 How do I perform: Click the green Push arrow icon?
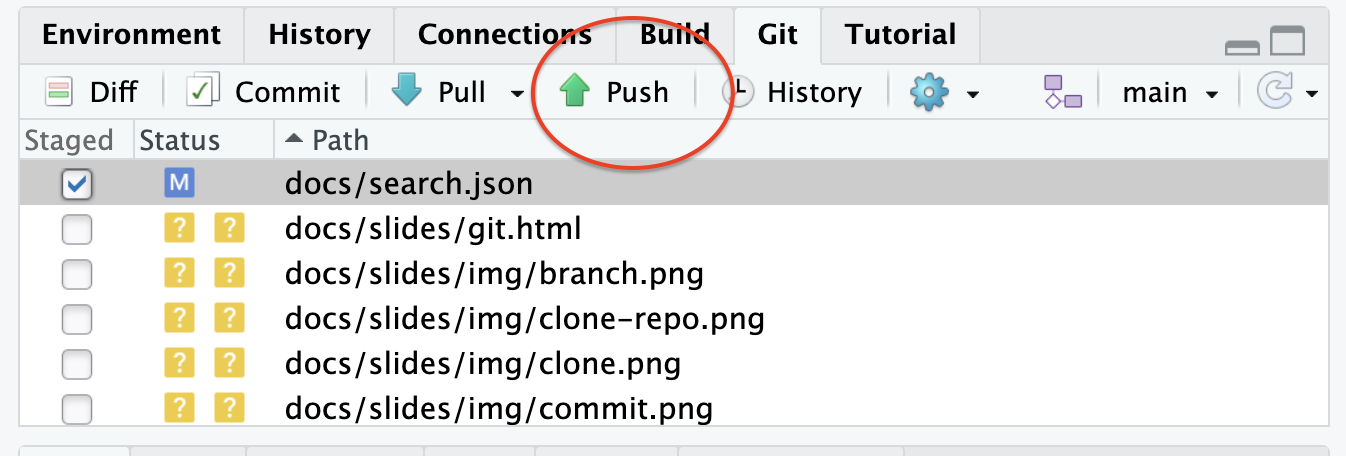575,92
